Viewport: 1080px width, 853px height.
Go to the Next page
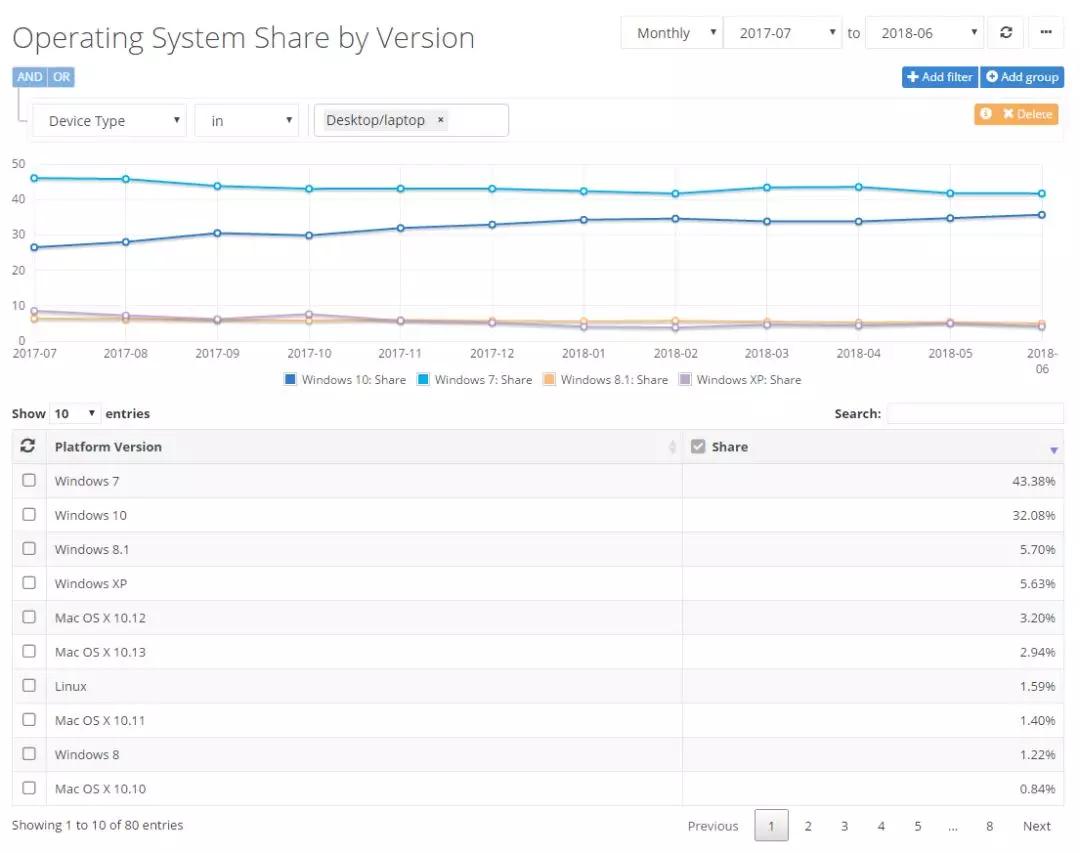pyautogui.click(x=1037, y=825)
